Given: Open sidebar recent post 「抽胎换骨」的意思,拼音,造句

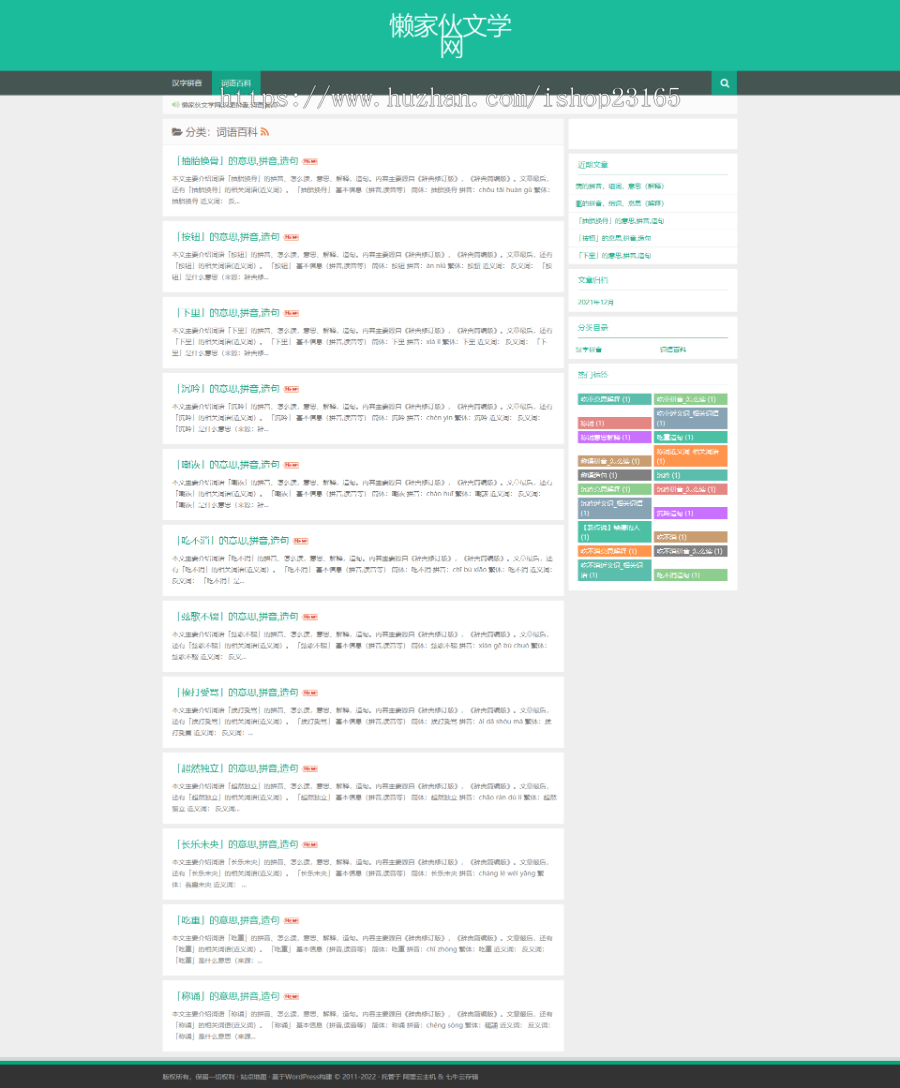Looking at the screenshot, I should coord(620,221).
